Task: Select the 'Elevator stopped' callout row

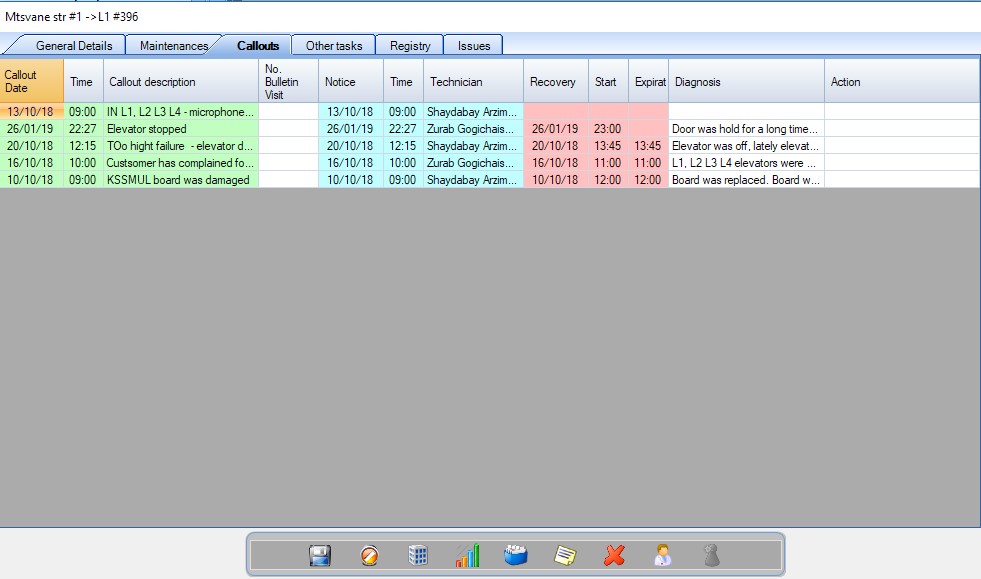Action: pos(180,129)
